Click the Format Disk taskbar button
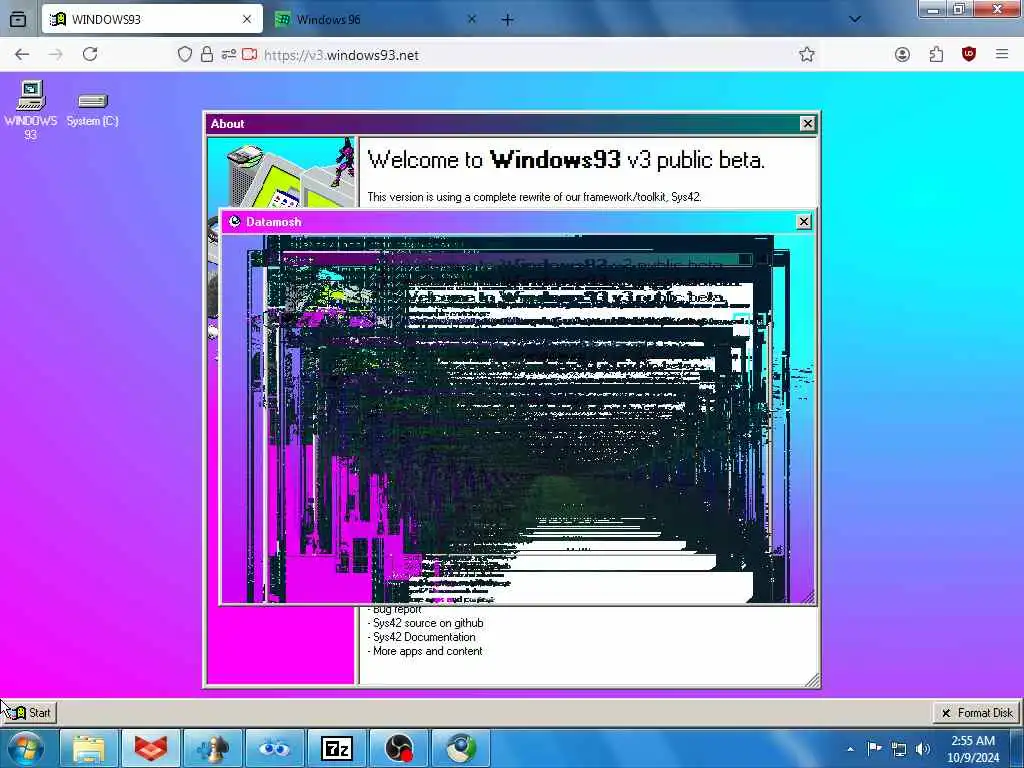This screenshot has width=1024, height=768. coord(977,712)
